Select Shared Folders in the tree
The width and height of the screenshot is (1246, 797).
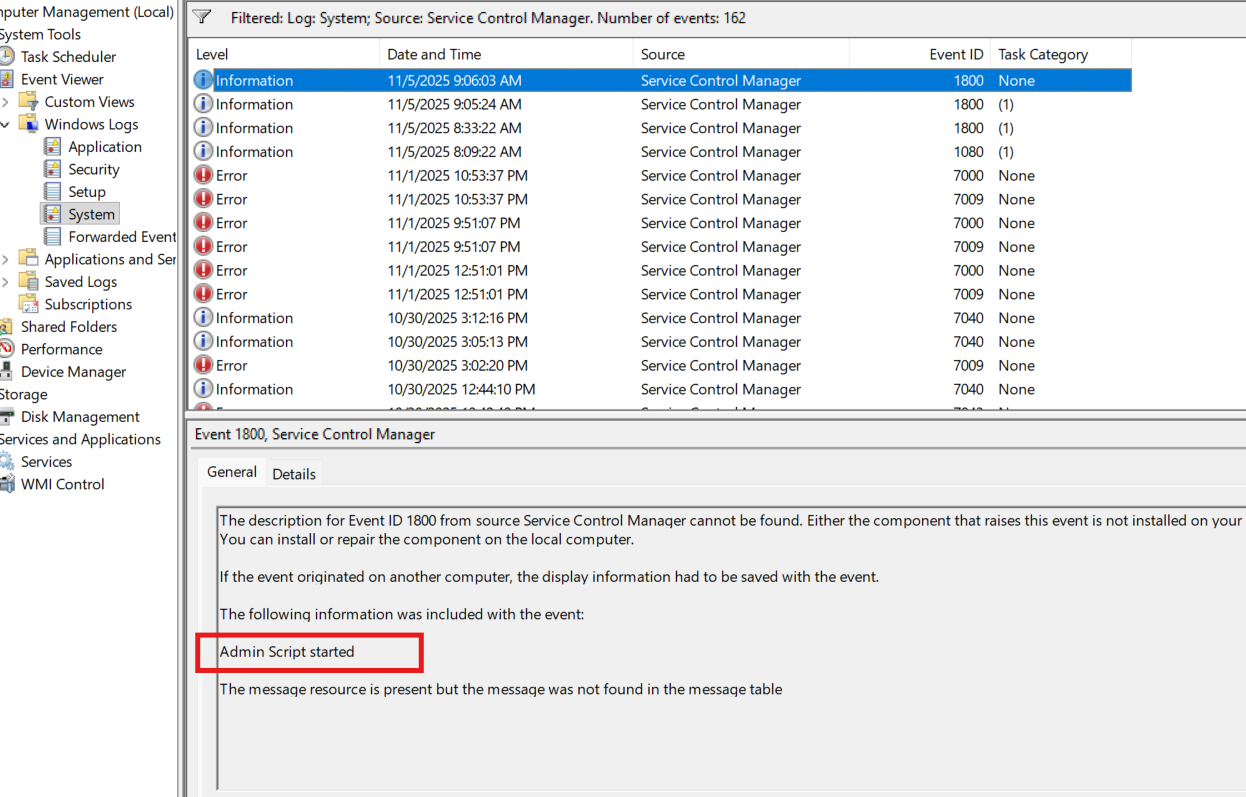(x=69, y=327)
